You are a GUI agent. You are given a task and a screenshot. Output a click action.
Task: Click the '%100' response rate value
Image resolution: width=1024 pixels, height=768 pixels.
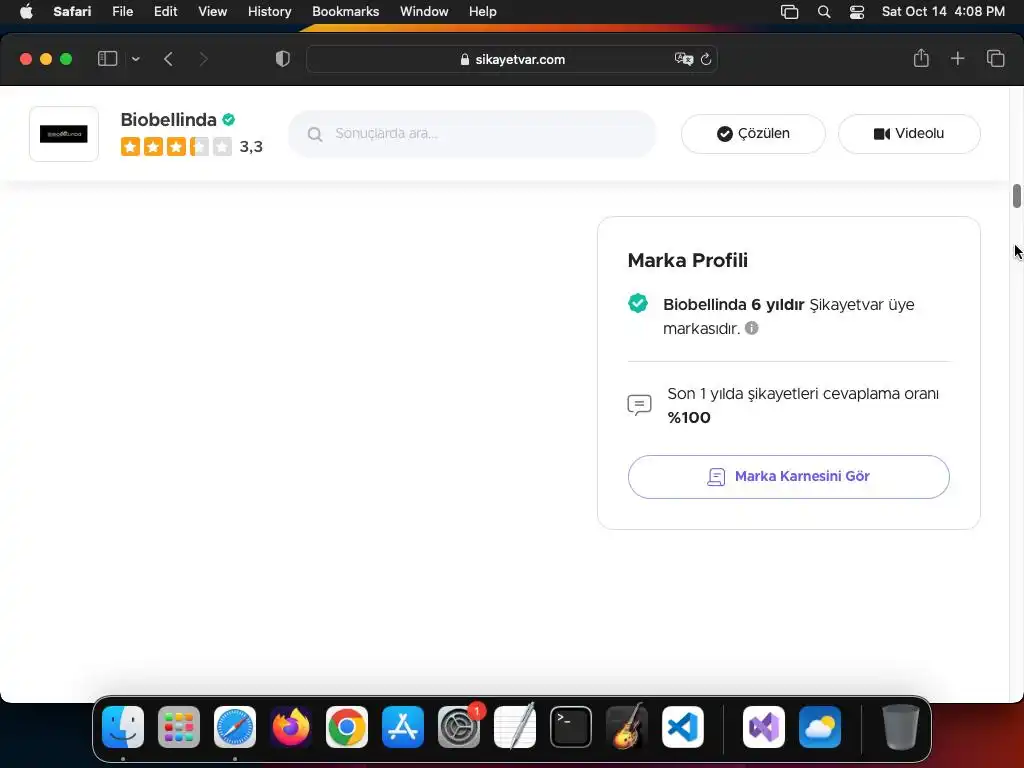point(689,418)
